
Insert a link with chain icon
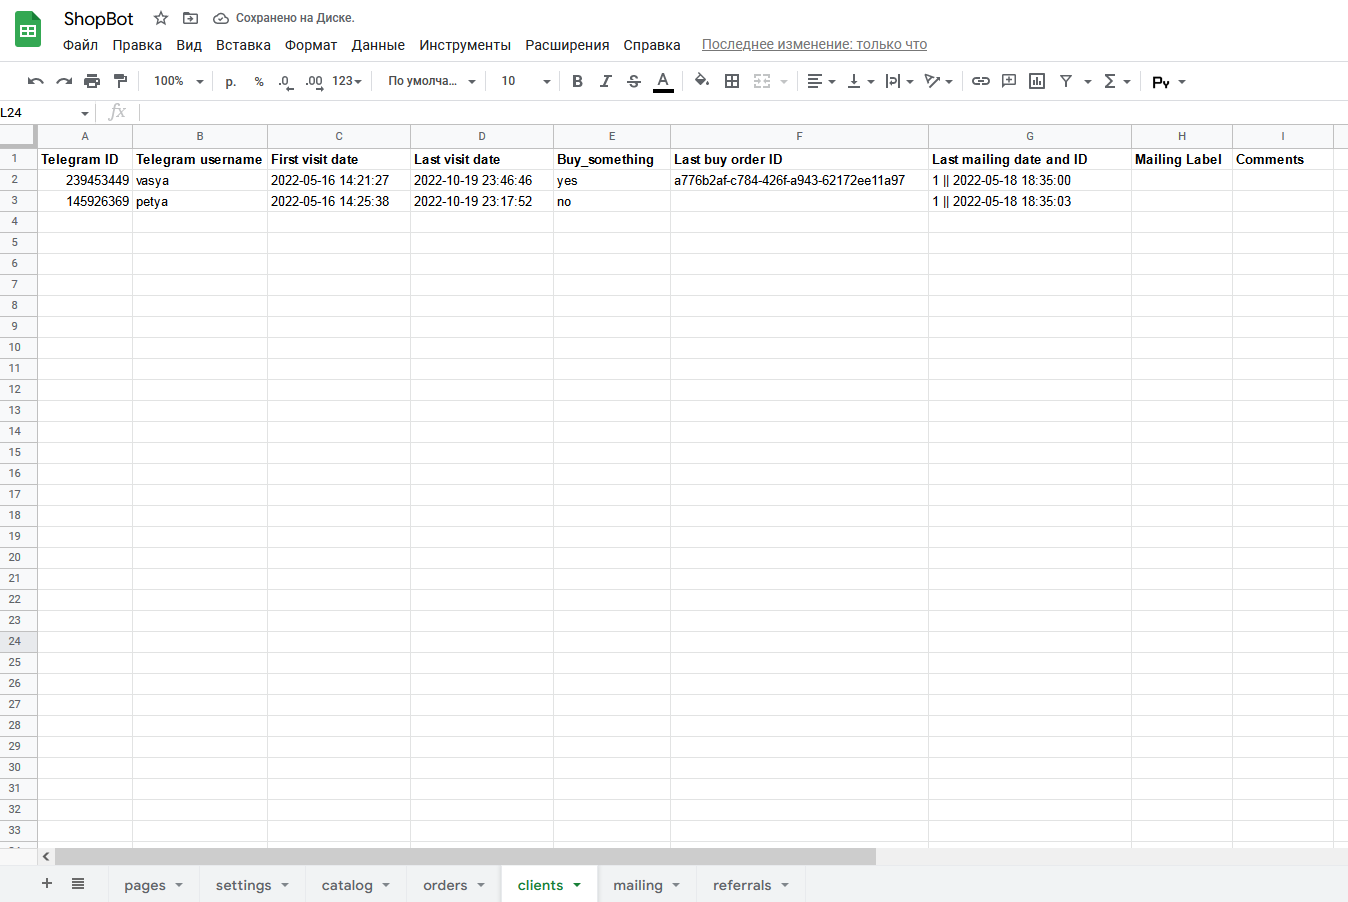pos(981,81)
